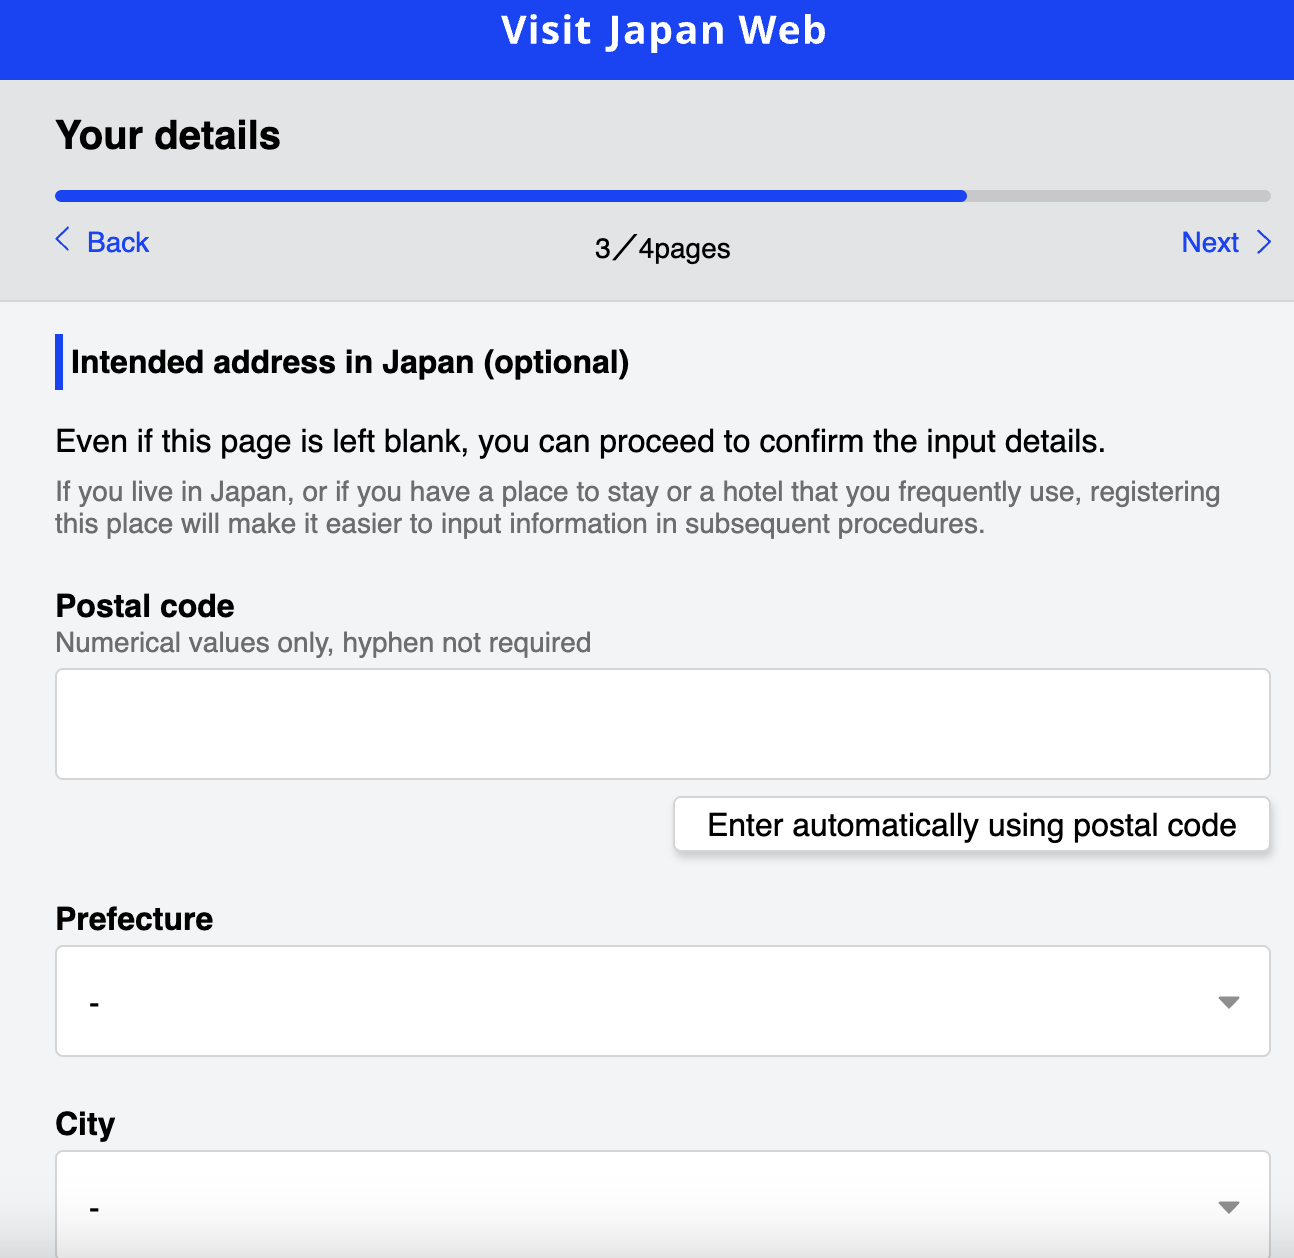Click the Prefecture label
The height and width of the screenshot is (1258, 1294).
pos(134,919)
